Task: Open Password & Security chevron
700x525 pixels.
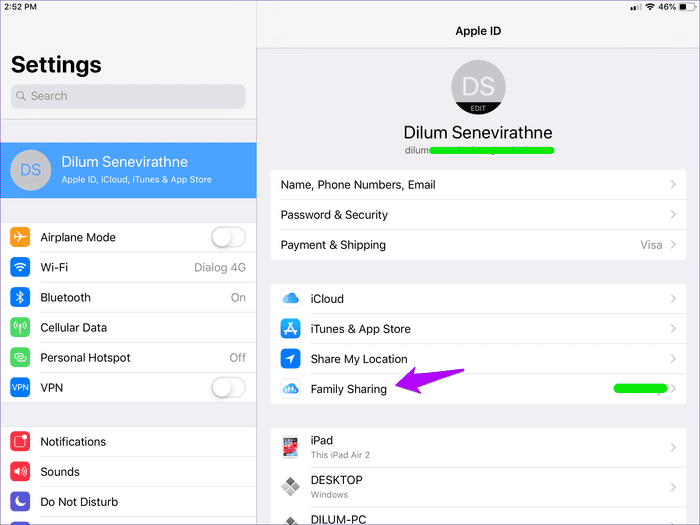Action: 673,215
